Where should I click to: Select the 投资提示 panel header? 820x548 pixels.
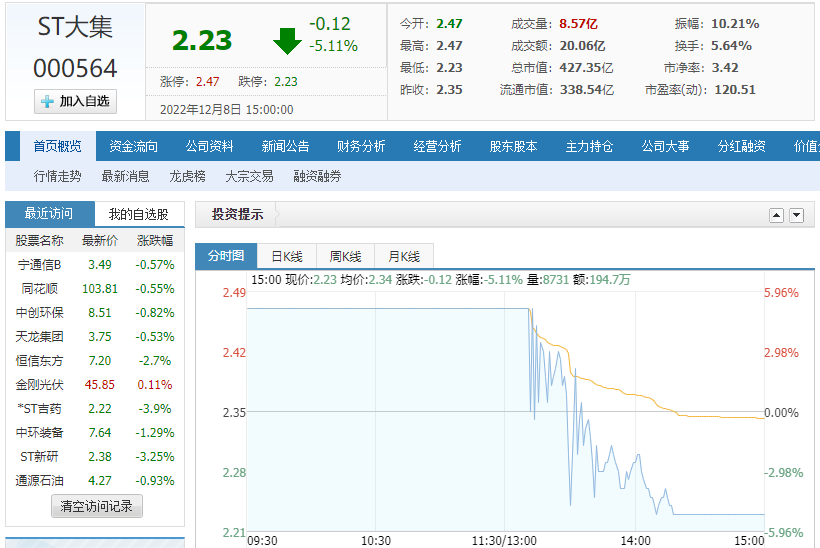click(238, 214)
